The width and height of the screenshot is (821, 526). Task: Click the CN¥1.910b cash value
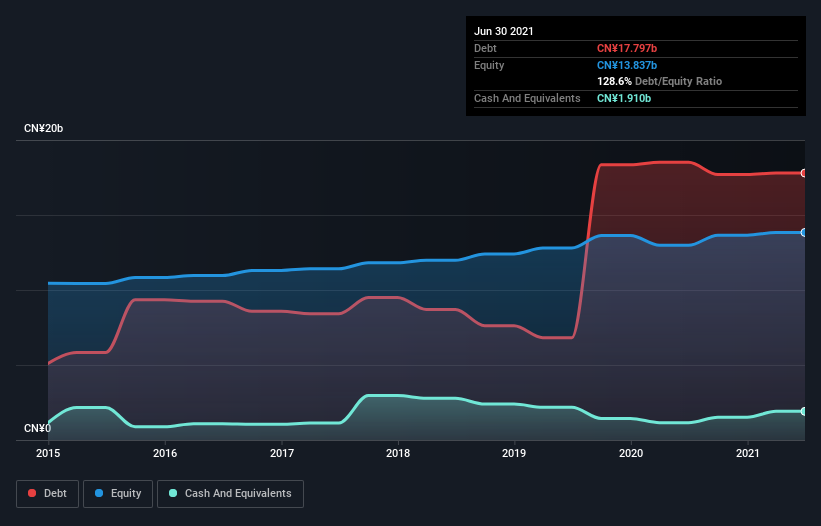(624, 98)
